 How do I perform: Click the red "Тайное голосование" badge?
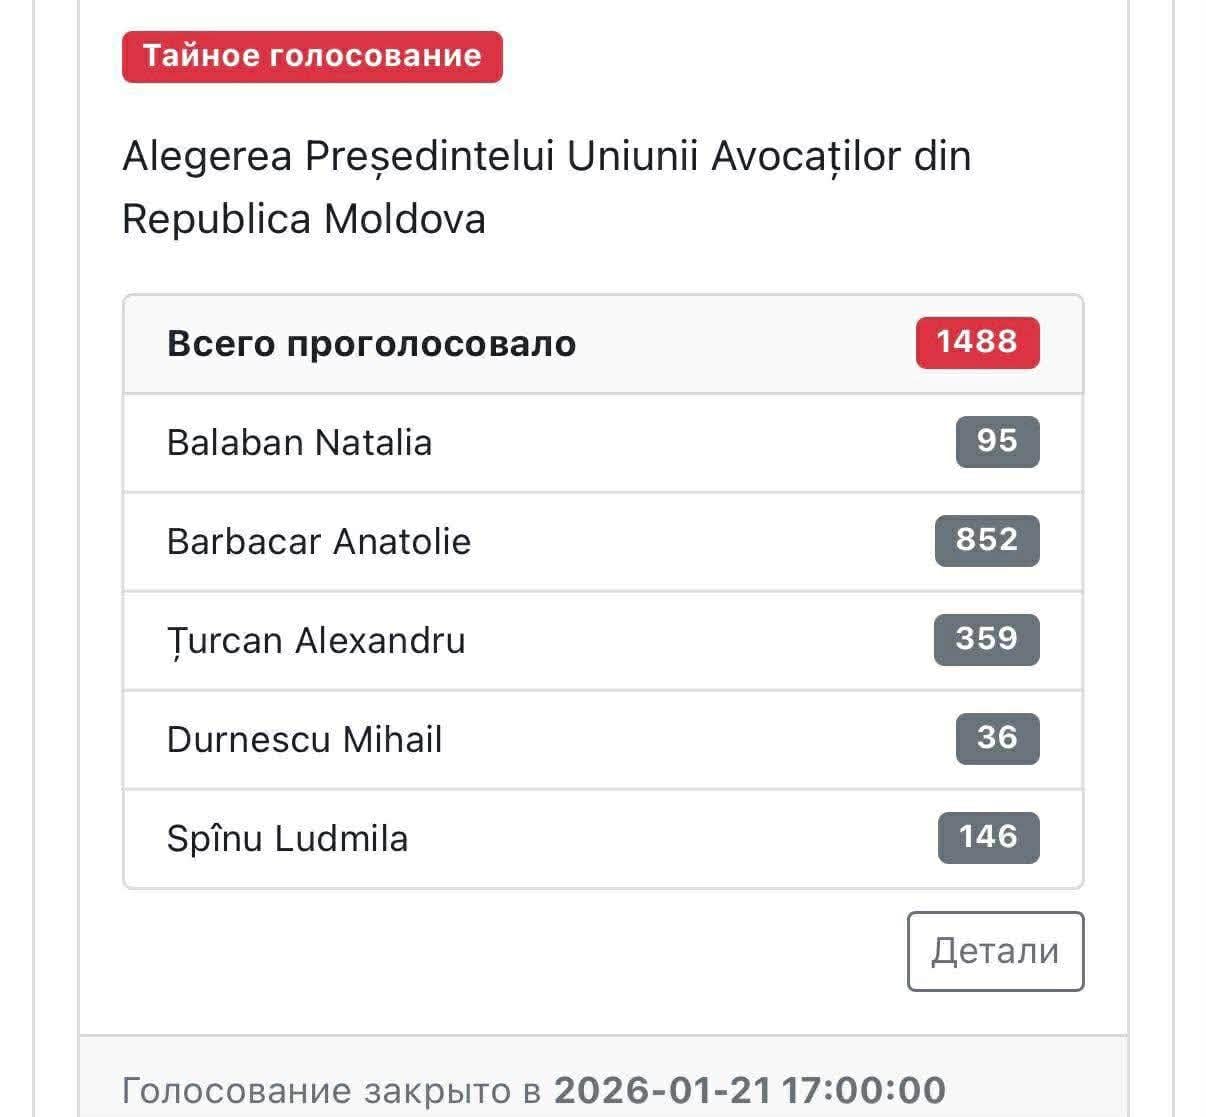pos(312,56)
